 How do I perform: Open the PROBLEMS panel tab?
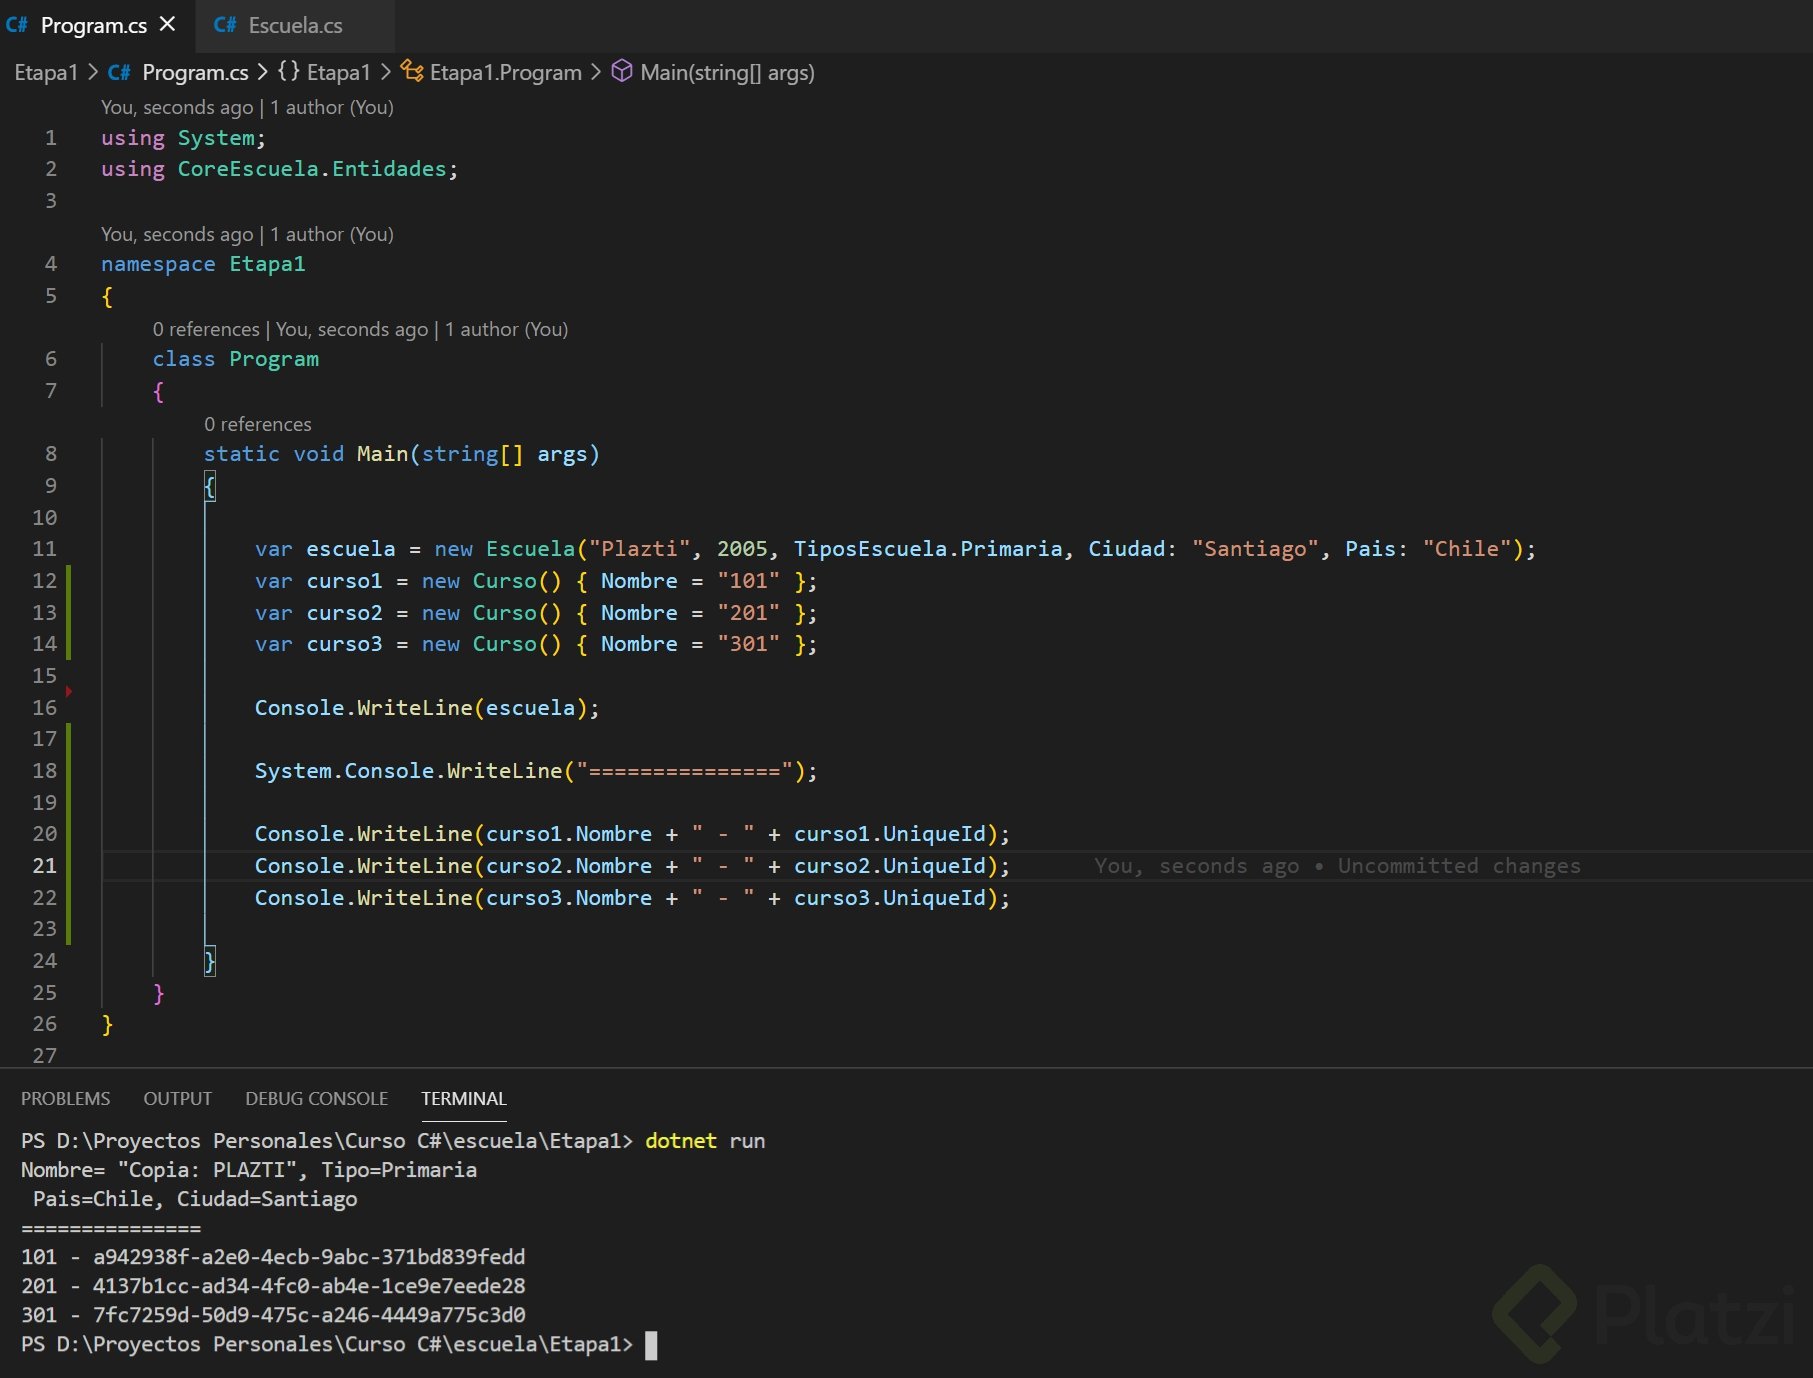65,1098
